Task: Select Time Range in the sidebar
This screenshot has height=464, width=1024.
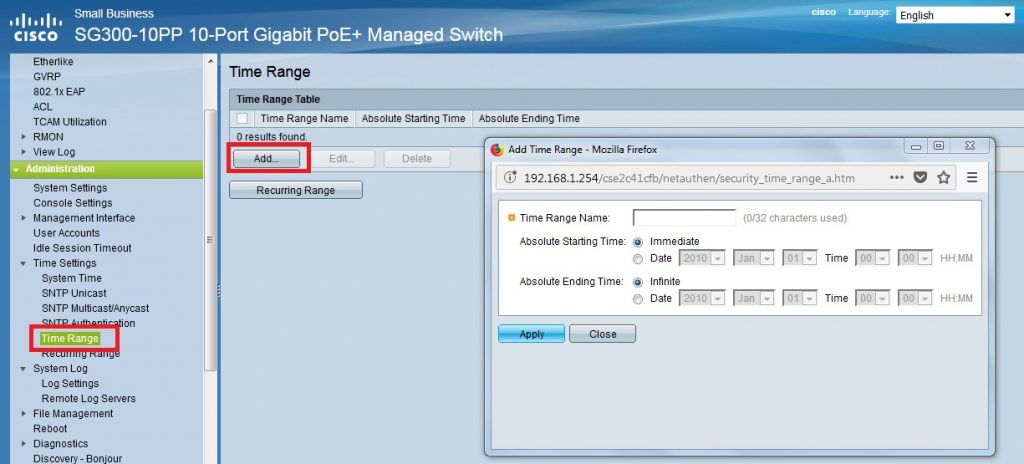Action: pos(69,339)
